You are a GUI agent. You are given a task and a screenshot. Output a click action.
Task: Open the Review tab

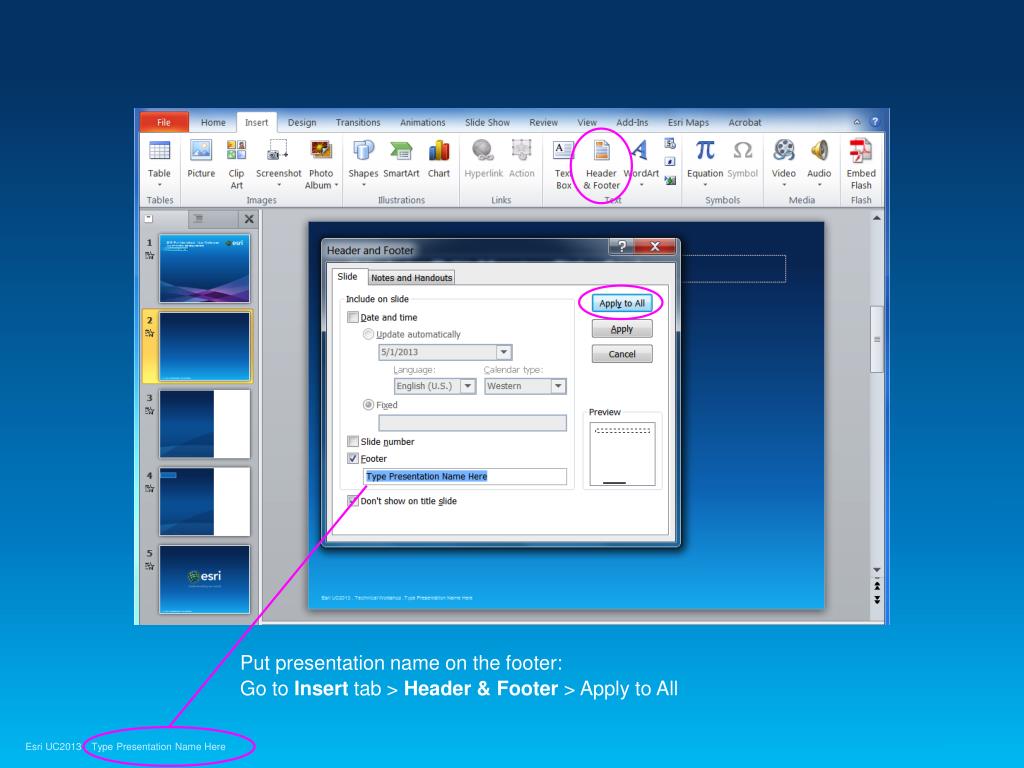(x=543, y=122)
